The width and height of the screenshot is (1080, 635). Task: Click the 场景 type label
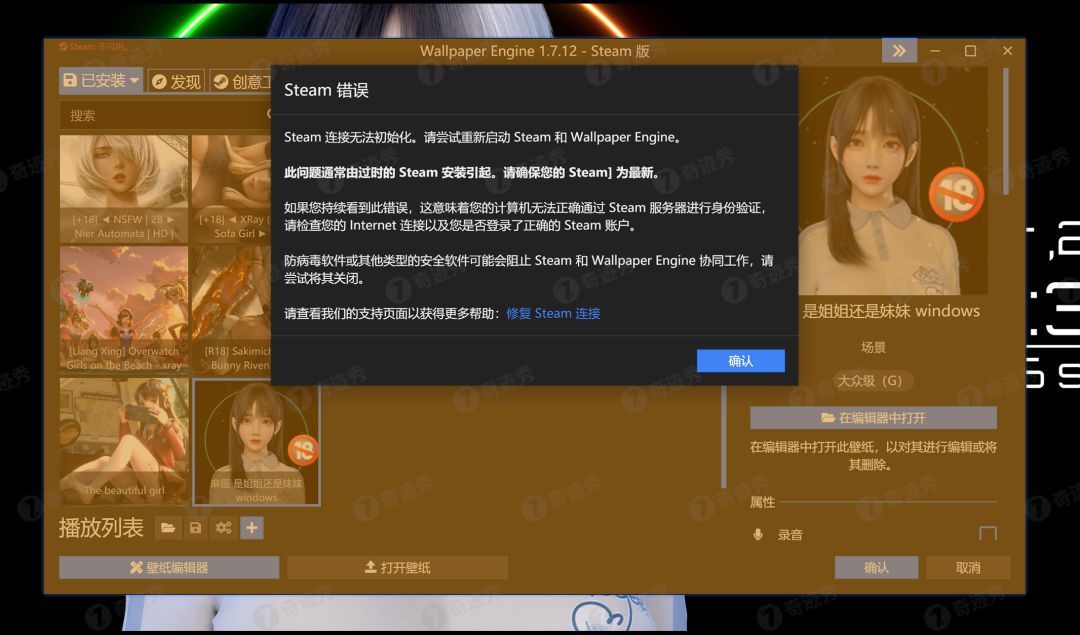tap(873, 348)
